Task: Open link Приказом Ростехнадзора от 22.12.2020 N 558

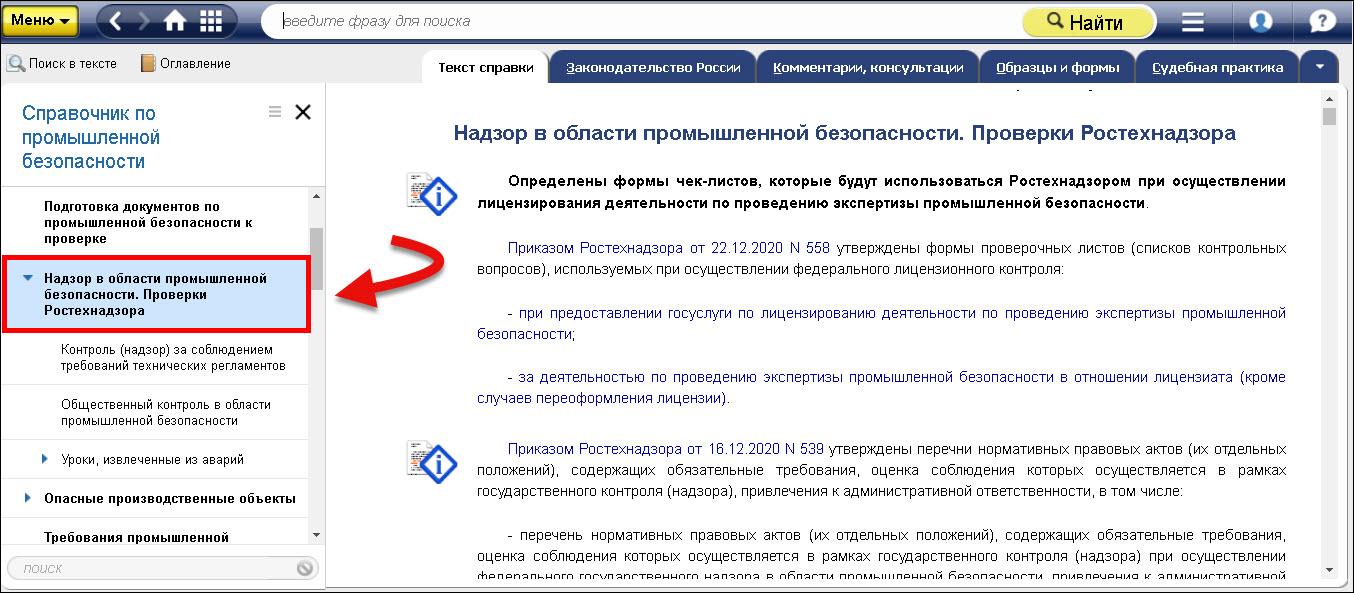Action: [668, 248]
